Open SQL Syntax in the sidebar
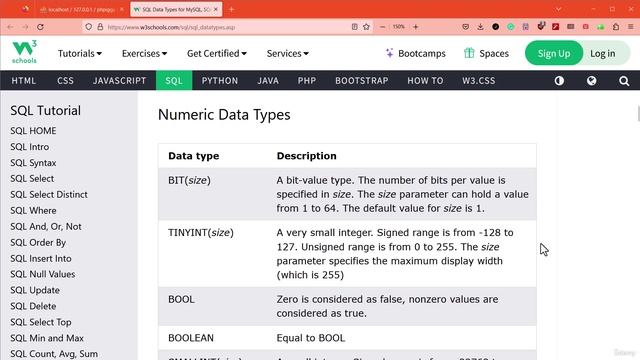 [33, 162]
